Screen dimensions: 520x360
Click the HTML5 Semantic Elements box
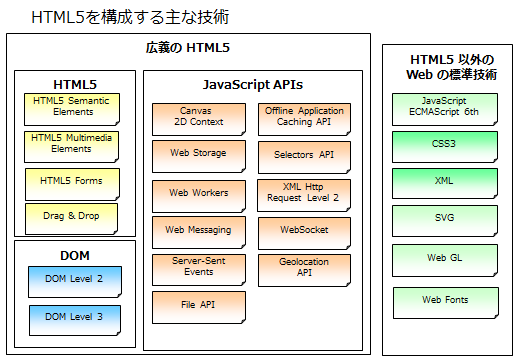(x=72, y=109)
